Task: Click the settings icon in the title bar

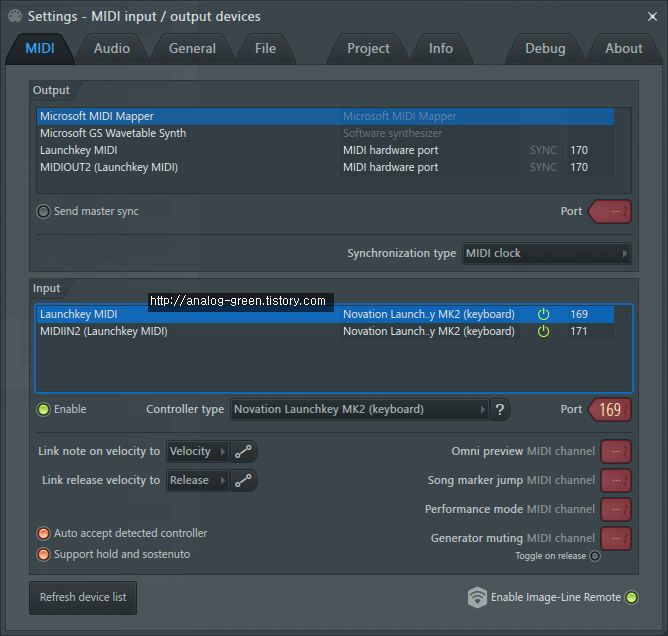Action: point(15,16)
